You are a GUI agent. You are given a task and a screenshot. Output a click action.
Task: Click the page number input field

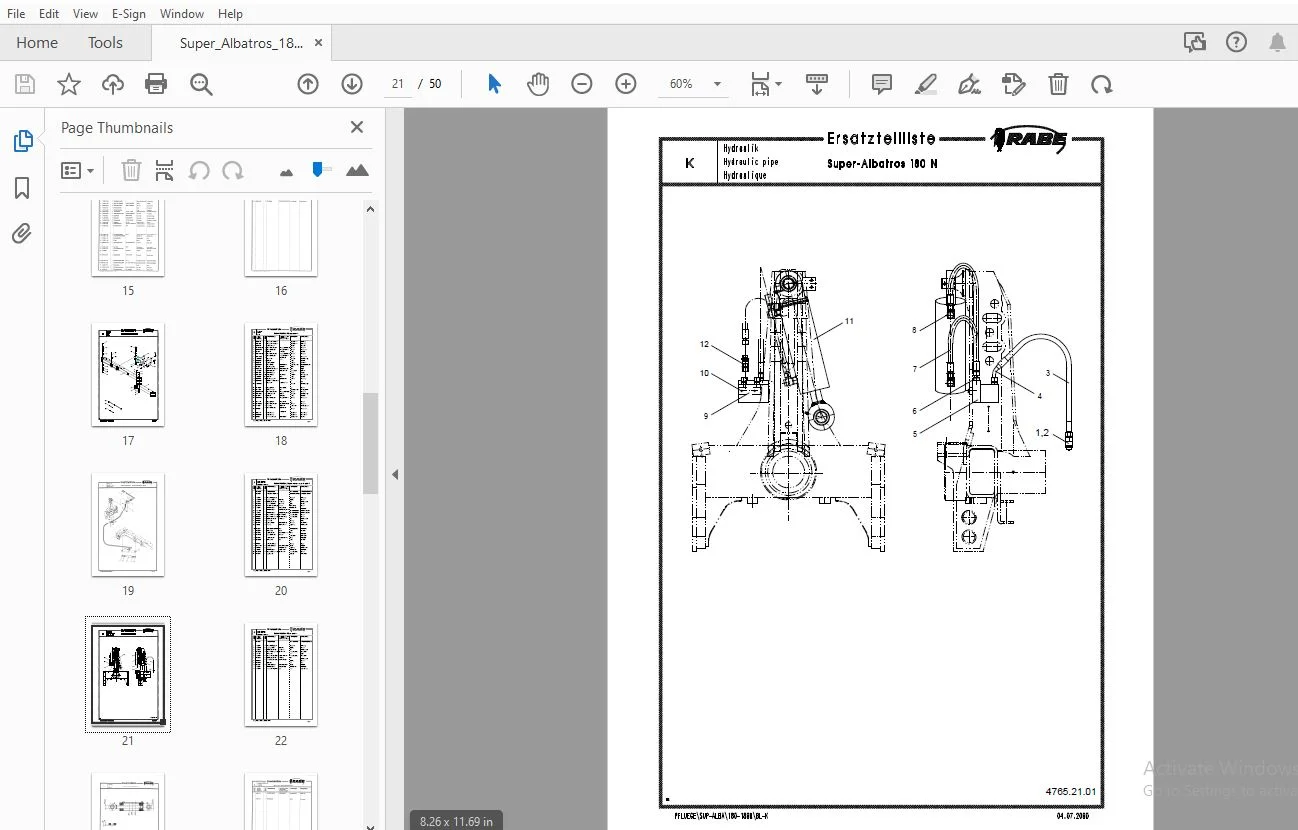[398, 85]
